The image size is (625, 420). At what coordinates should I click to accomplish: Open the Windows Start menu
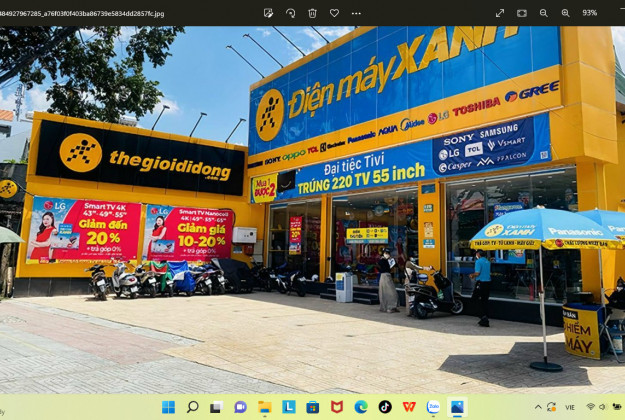[x=168, y=407]
